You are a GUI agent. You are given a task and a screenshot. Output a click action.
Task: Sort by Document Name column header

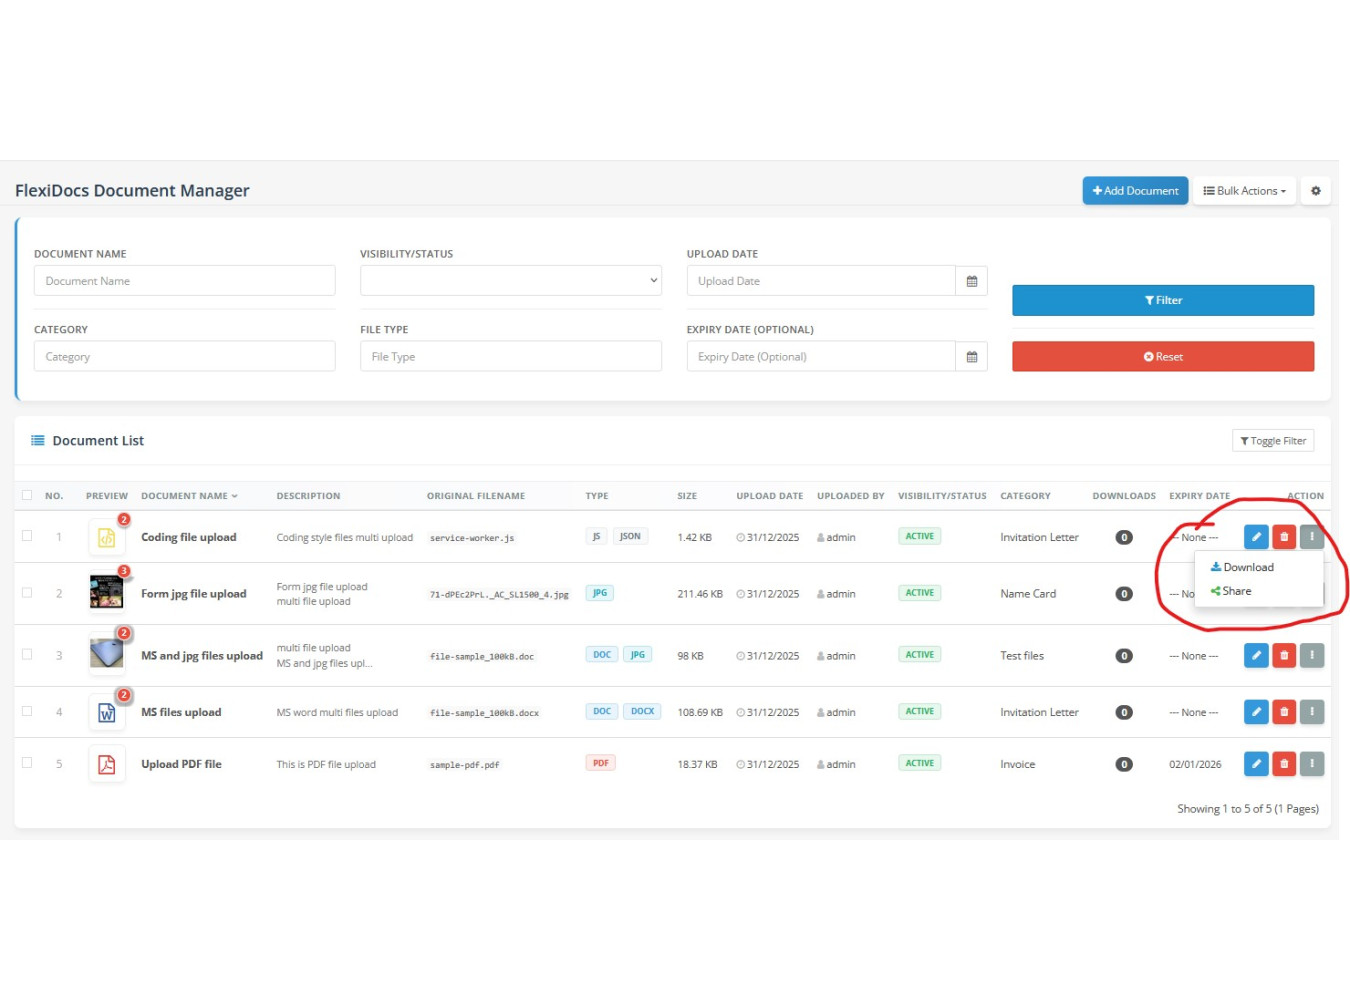click(188, 496)
